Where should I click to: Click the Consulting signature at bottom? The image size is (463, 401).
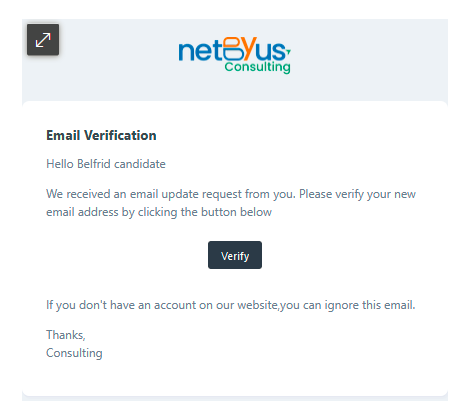(x=74, y=353)
